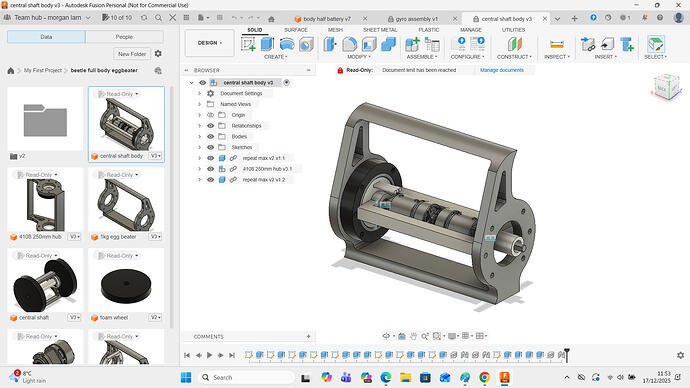Switch to the UTILITIES tab
690x388 pixels.
tap(514, 30)
